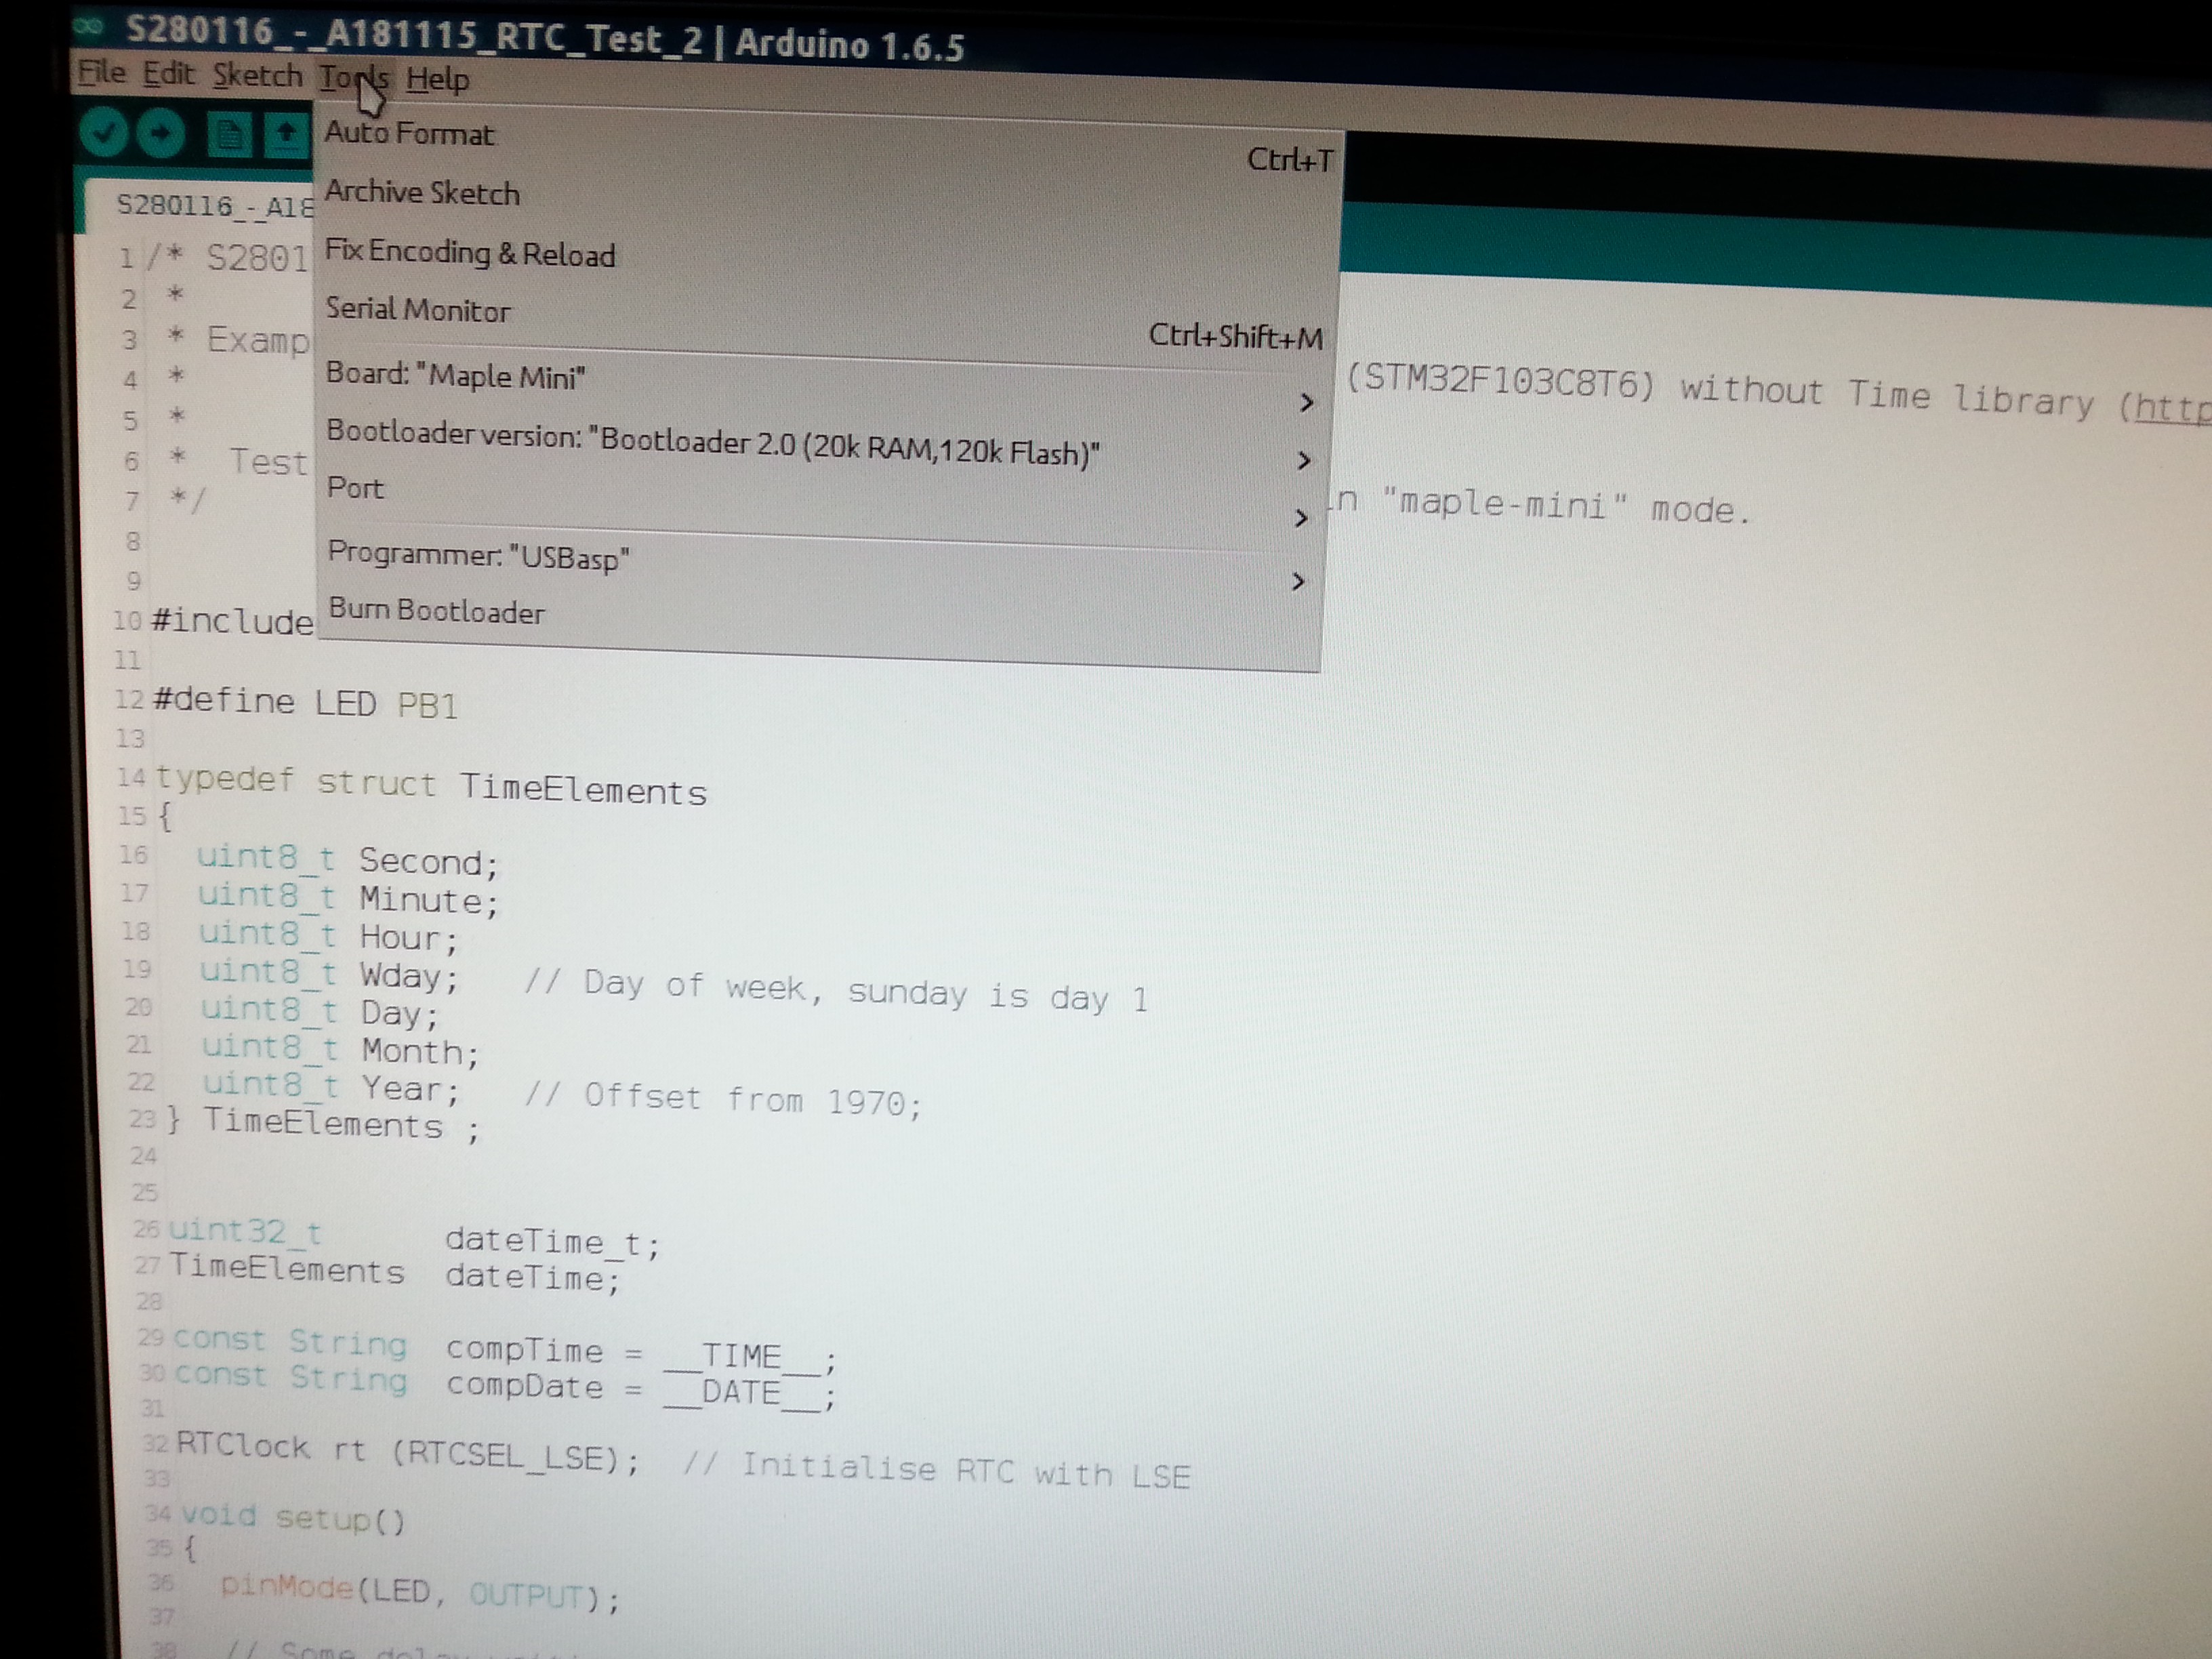This screenshot has width=2212, height=1659.
Task: Click "uint8_t Wday;" declaration
Action: (x=330, y=974)
